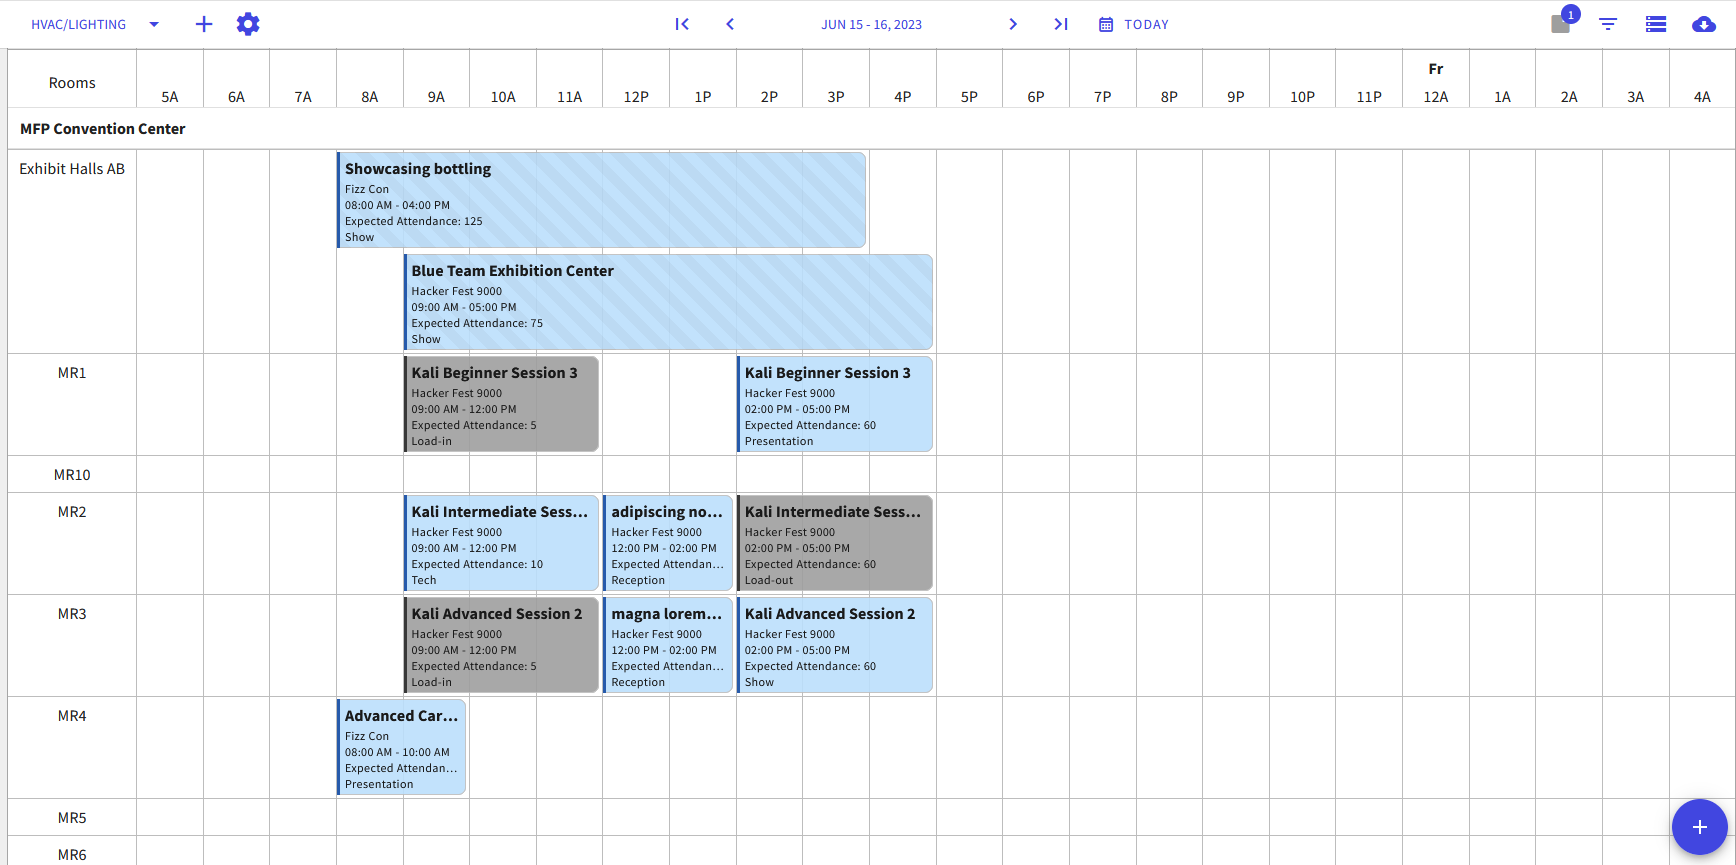This screenshot has width=1736, height=865.
Task: Open gray Kali Advanced Session 2 load-in event
Action: tap(501, 645)
